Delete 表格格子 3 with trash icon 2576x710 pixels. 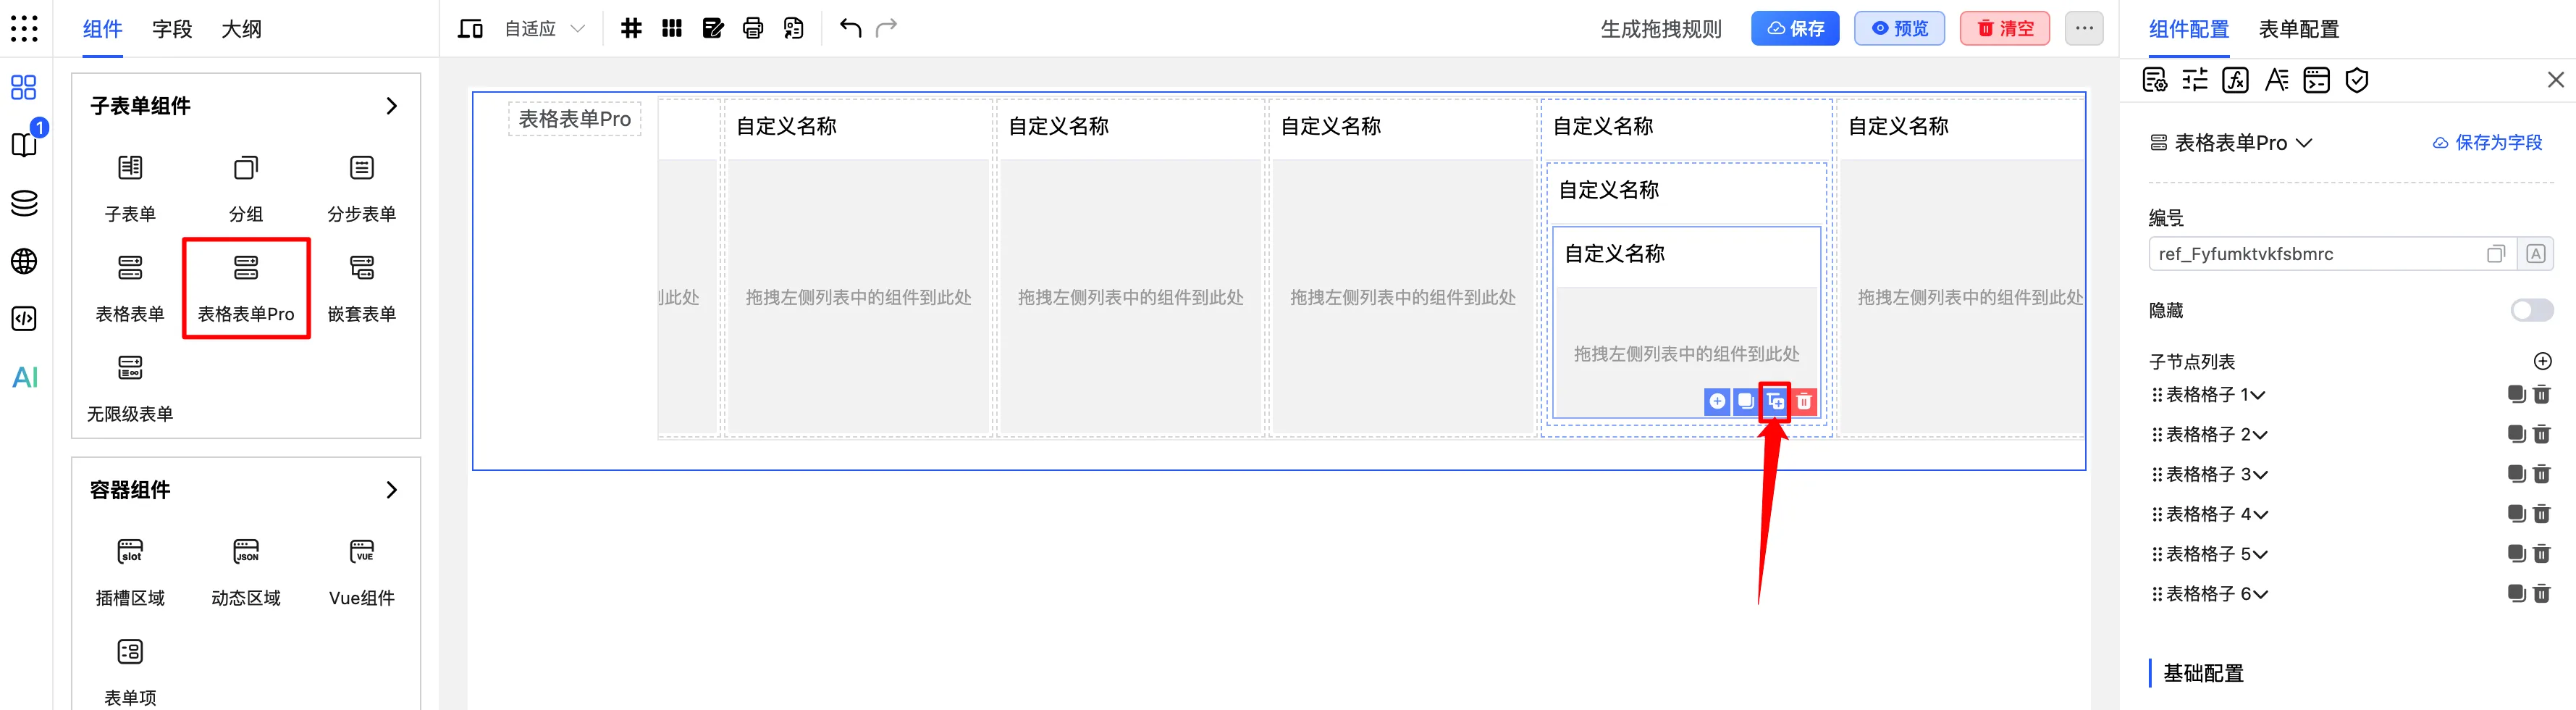2543,474
